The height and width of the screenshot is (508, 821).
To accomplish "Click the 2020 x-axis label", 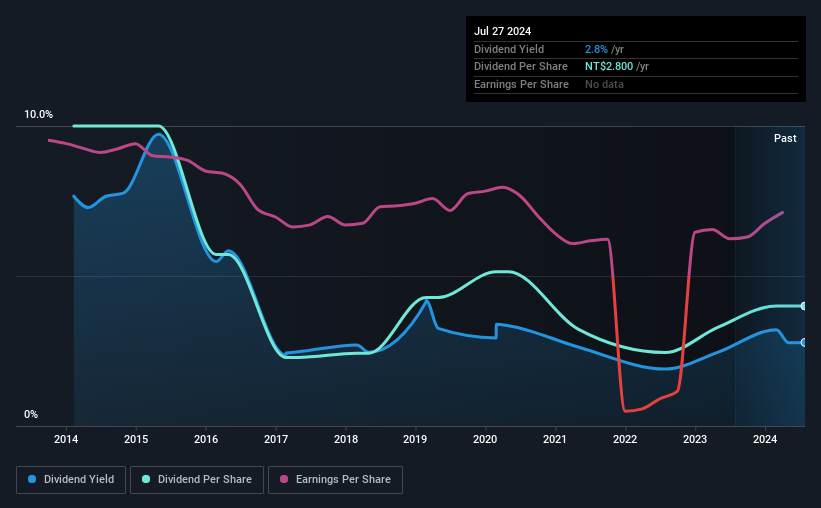I will tap(485, 439).
